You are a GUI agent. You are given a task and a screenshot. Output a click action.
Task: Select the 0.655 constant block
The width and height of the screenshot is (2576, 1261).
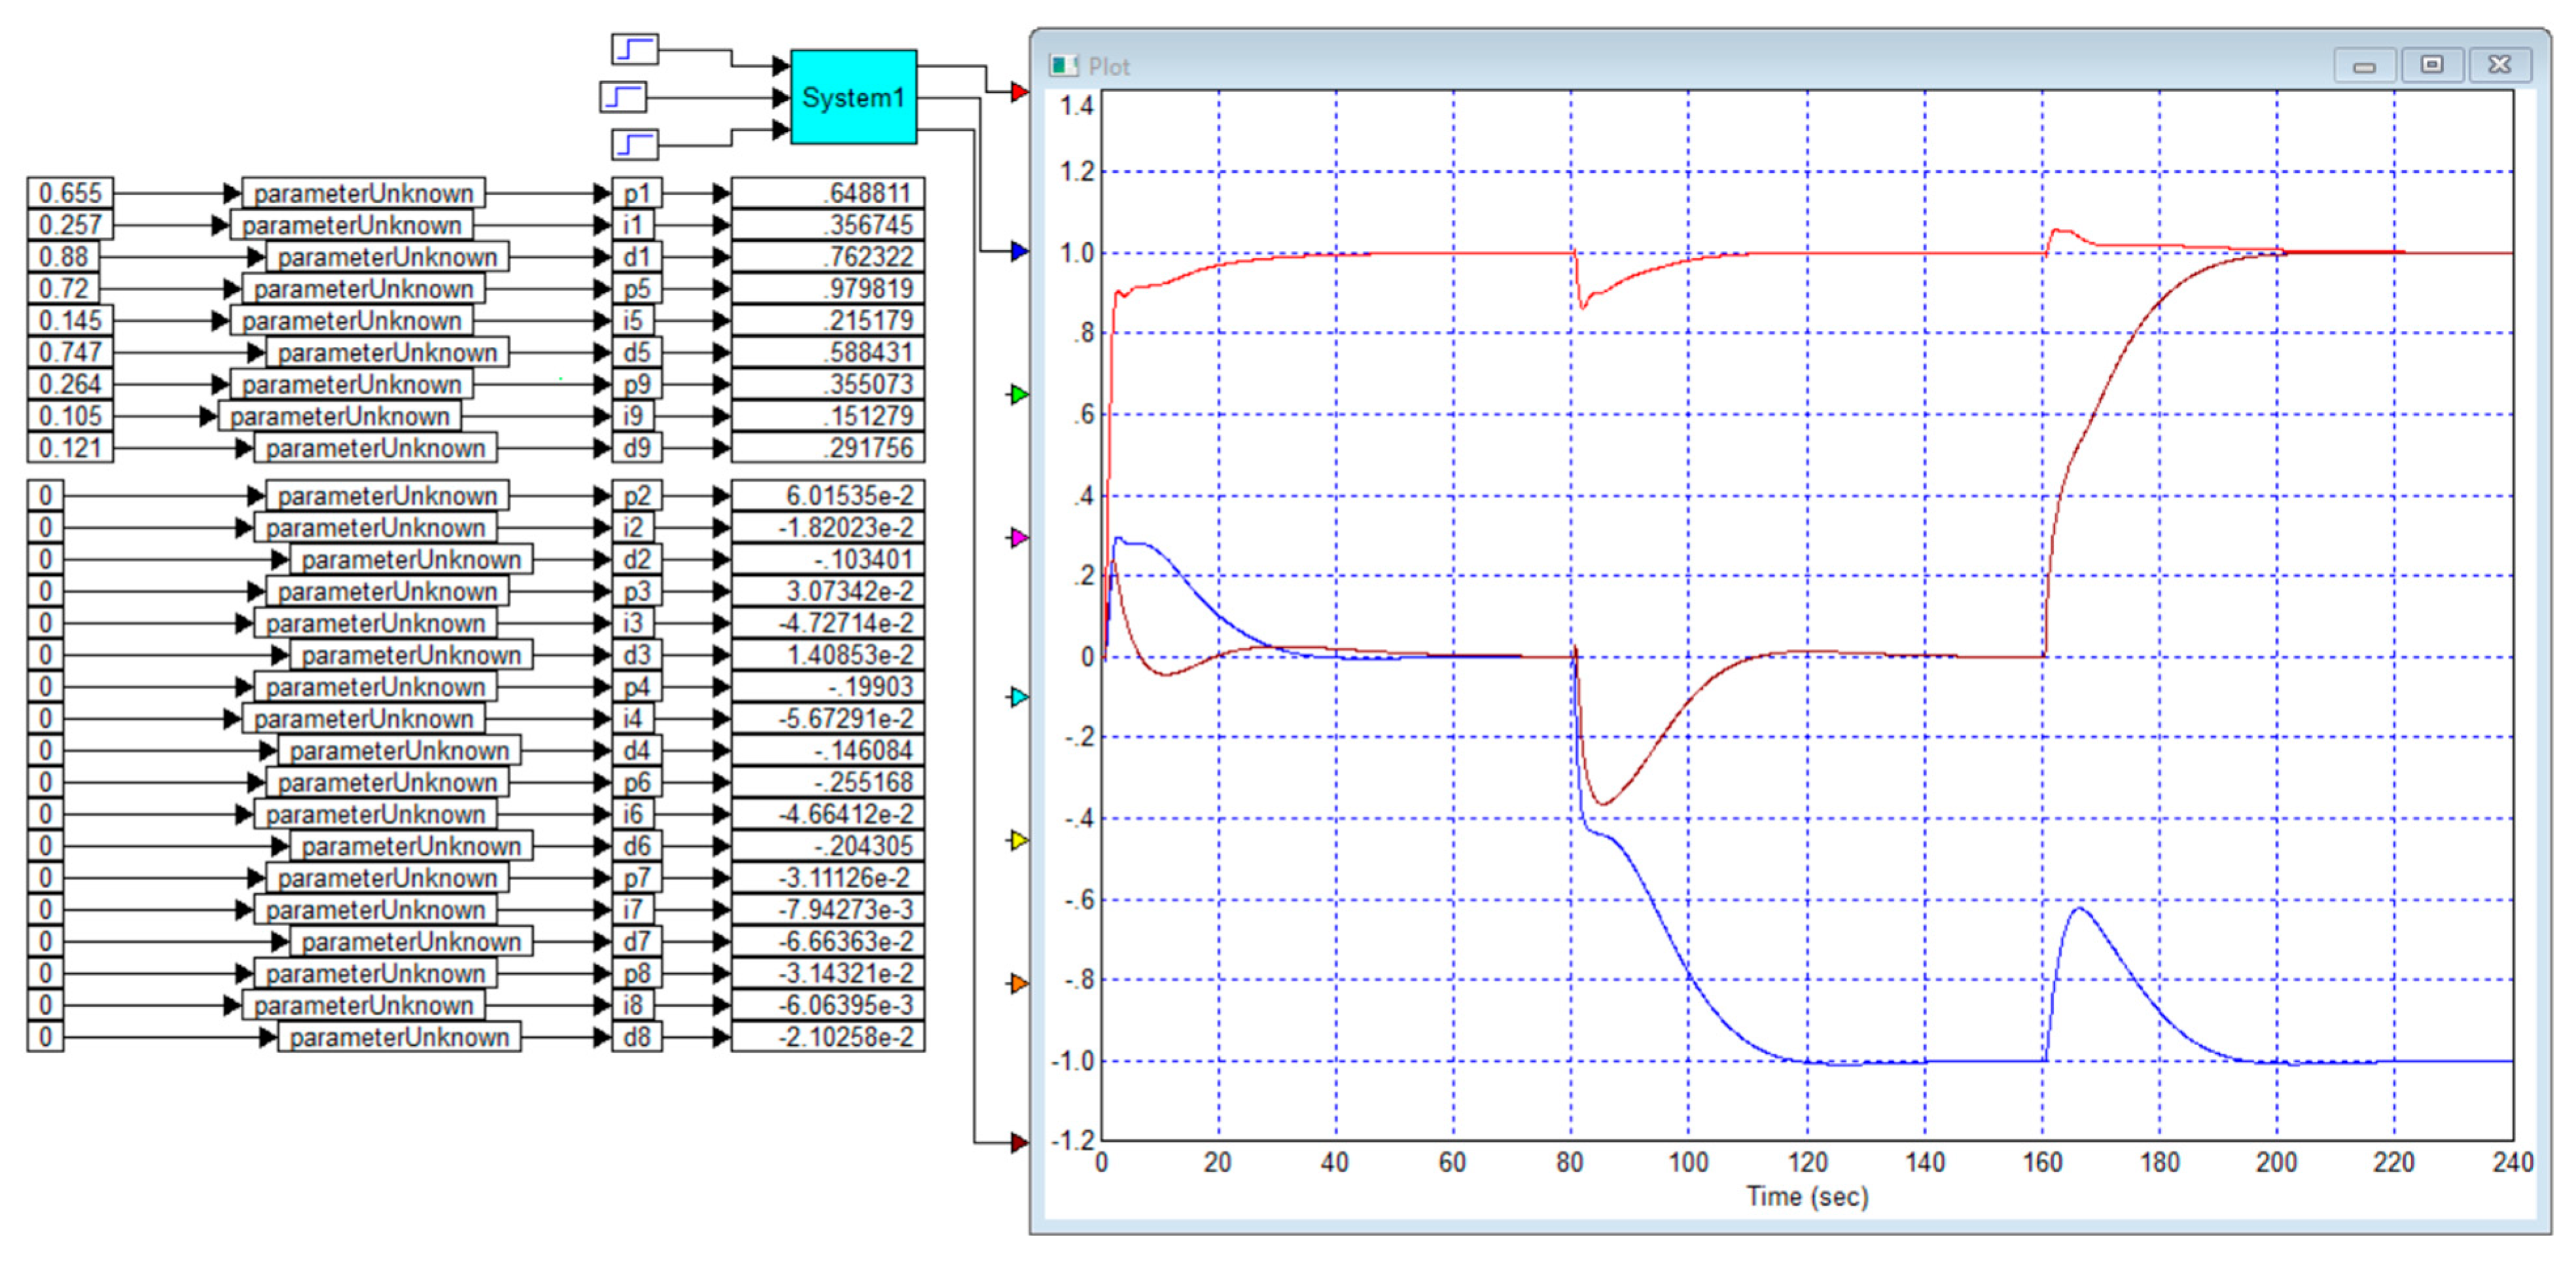(x=70, y=193)
